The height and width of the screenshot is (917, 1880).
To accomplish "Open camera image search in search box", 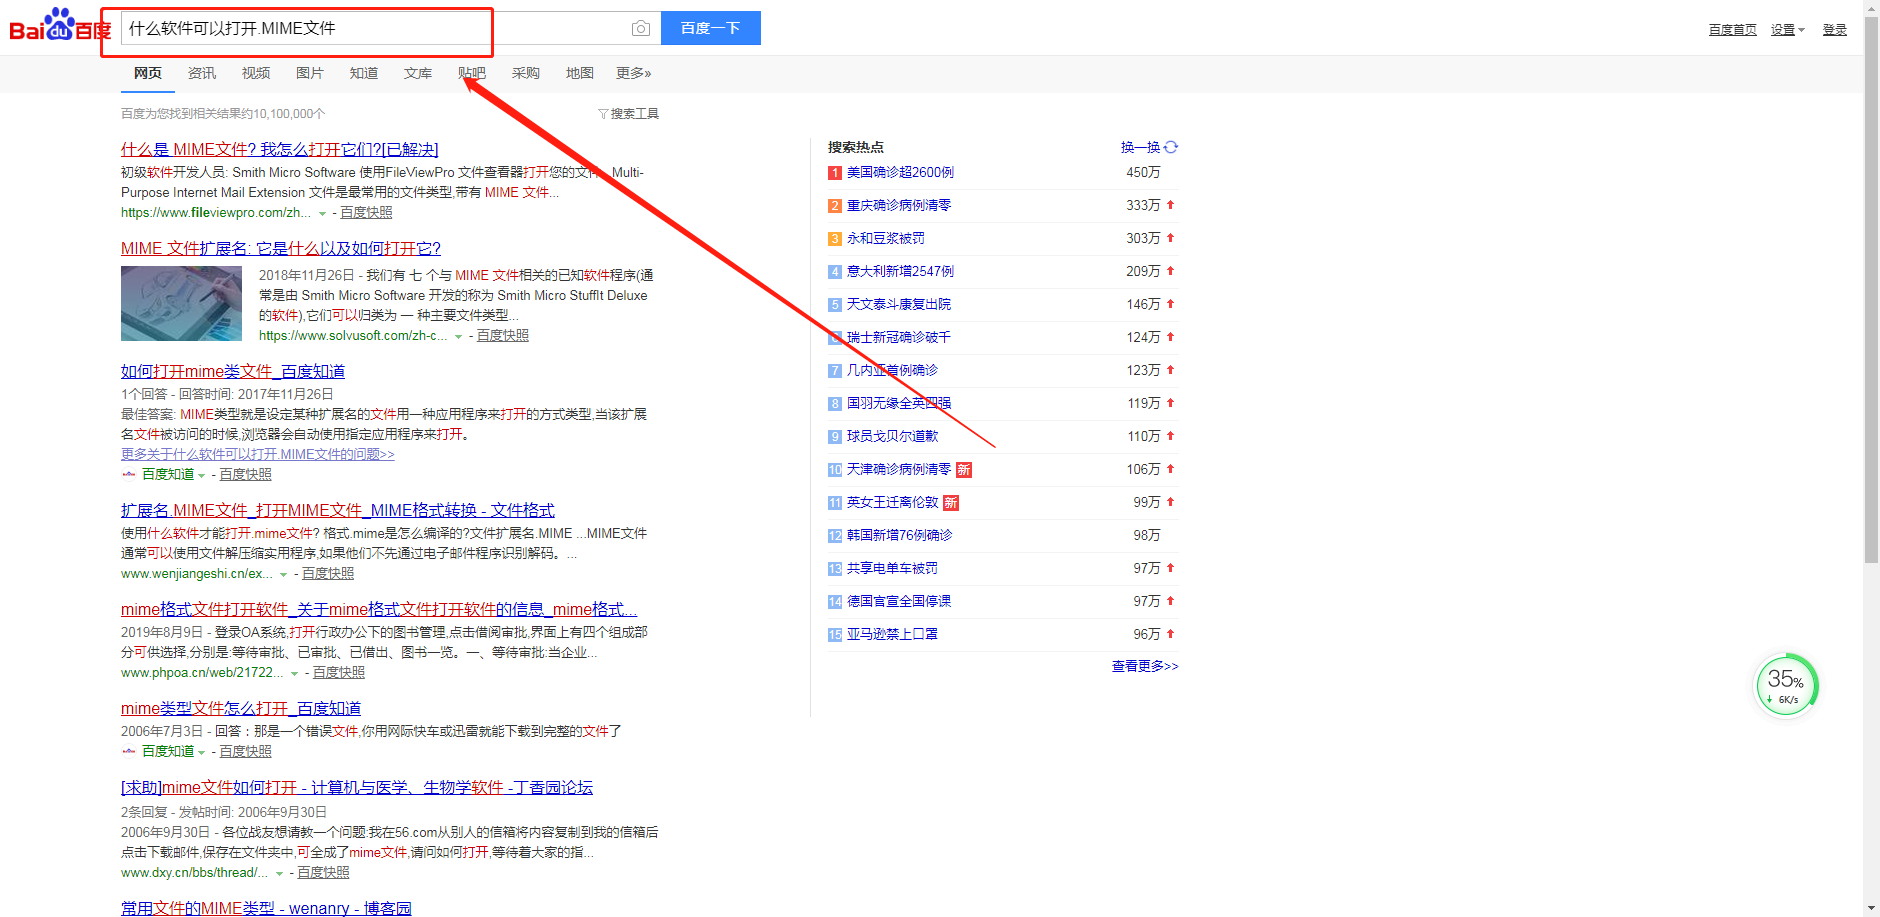I will point(641,29).
